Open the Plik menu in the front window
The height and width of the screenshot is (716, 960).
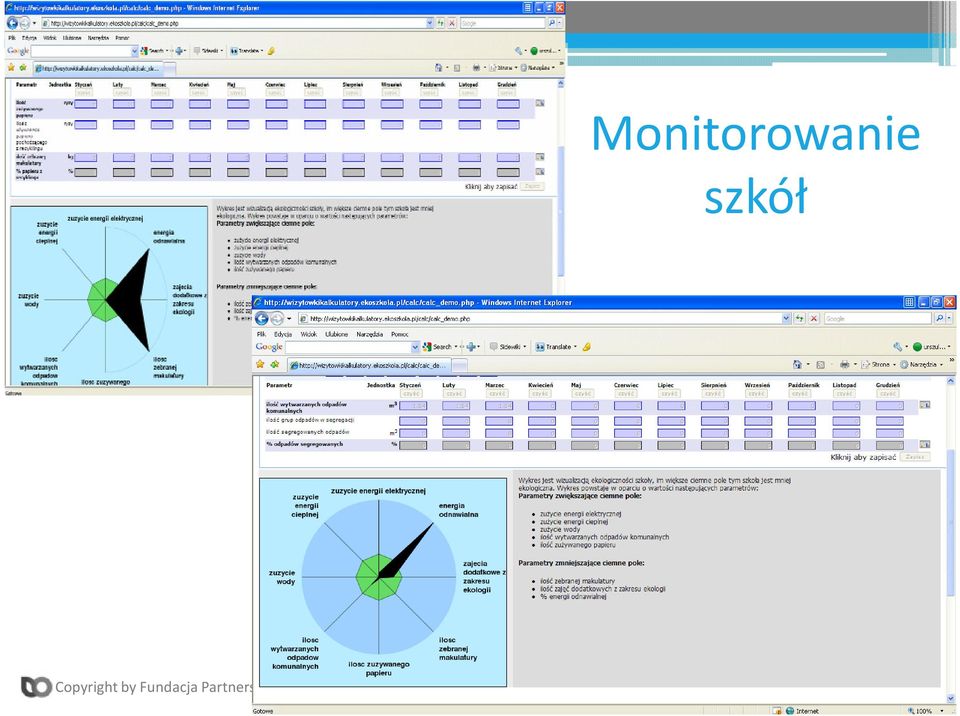(x=261, y=334)
